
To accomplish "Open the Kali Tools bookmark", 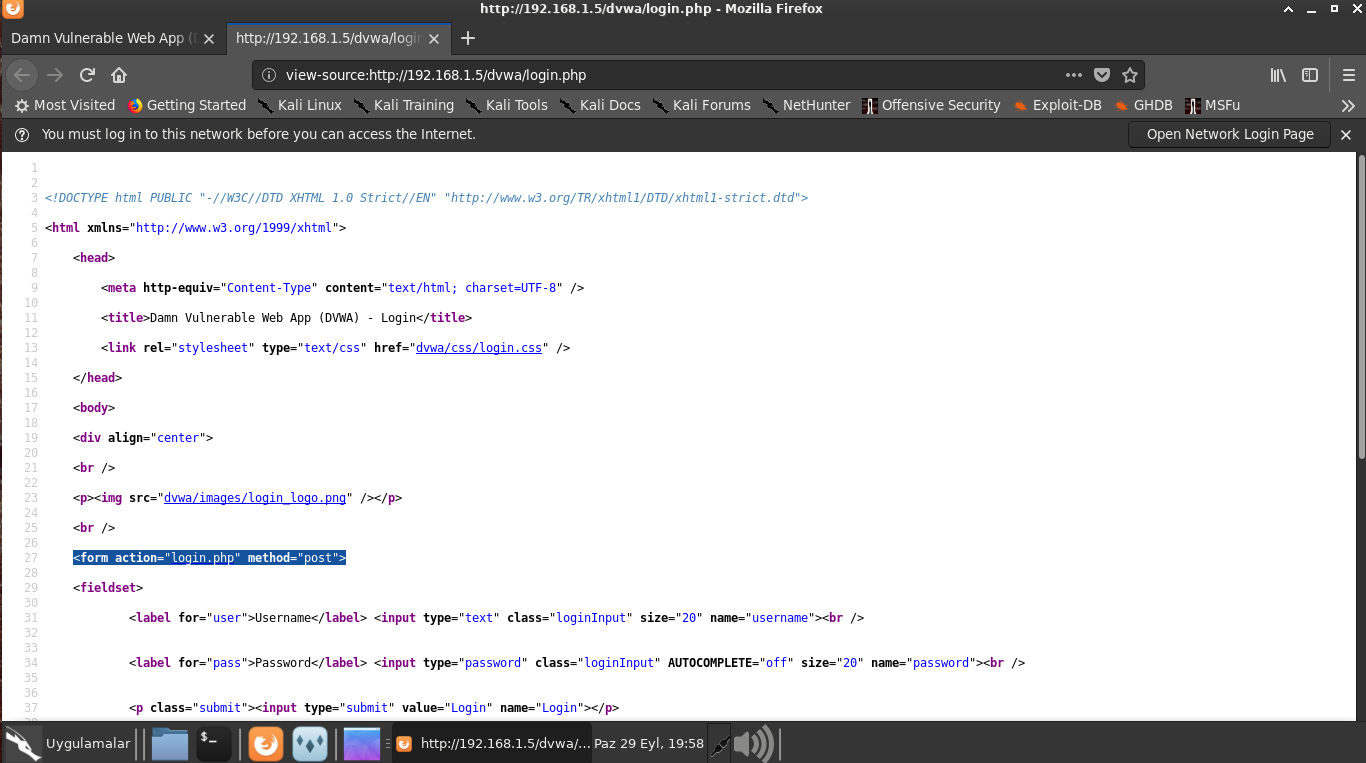I will (506, 105).
